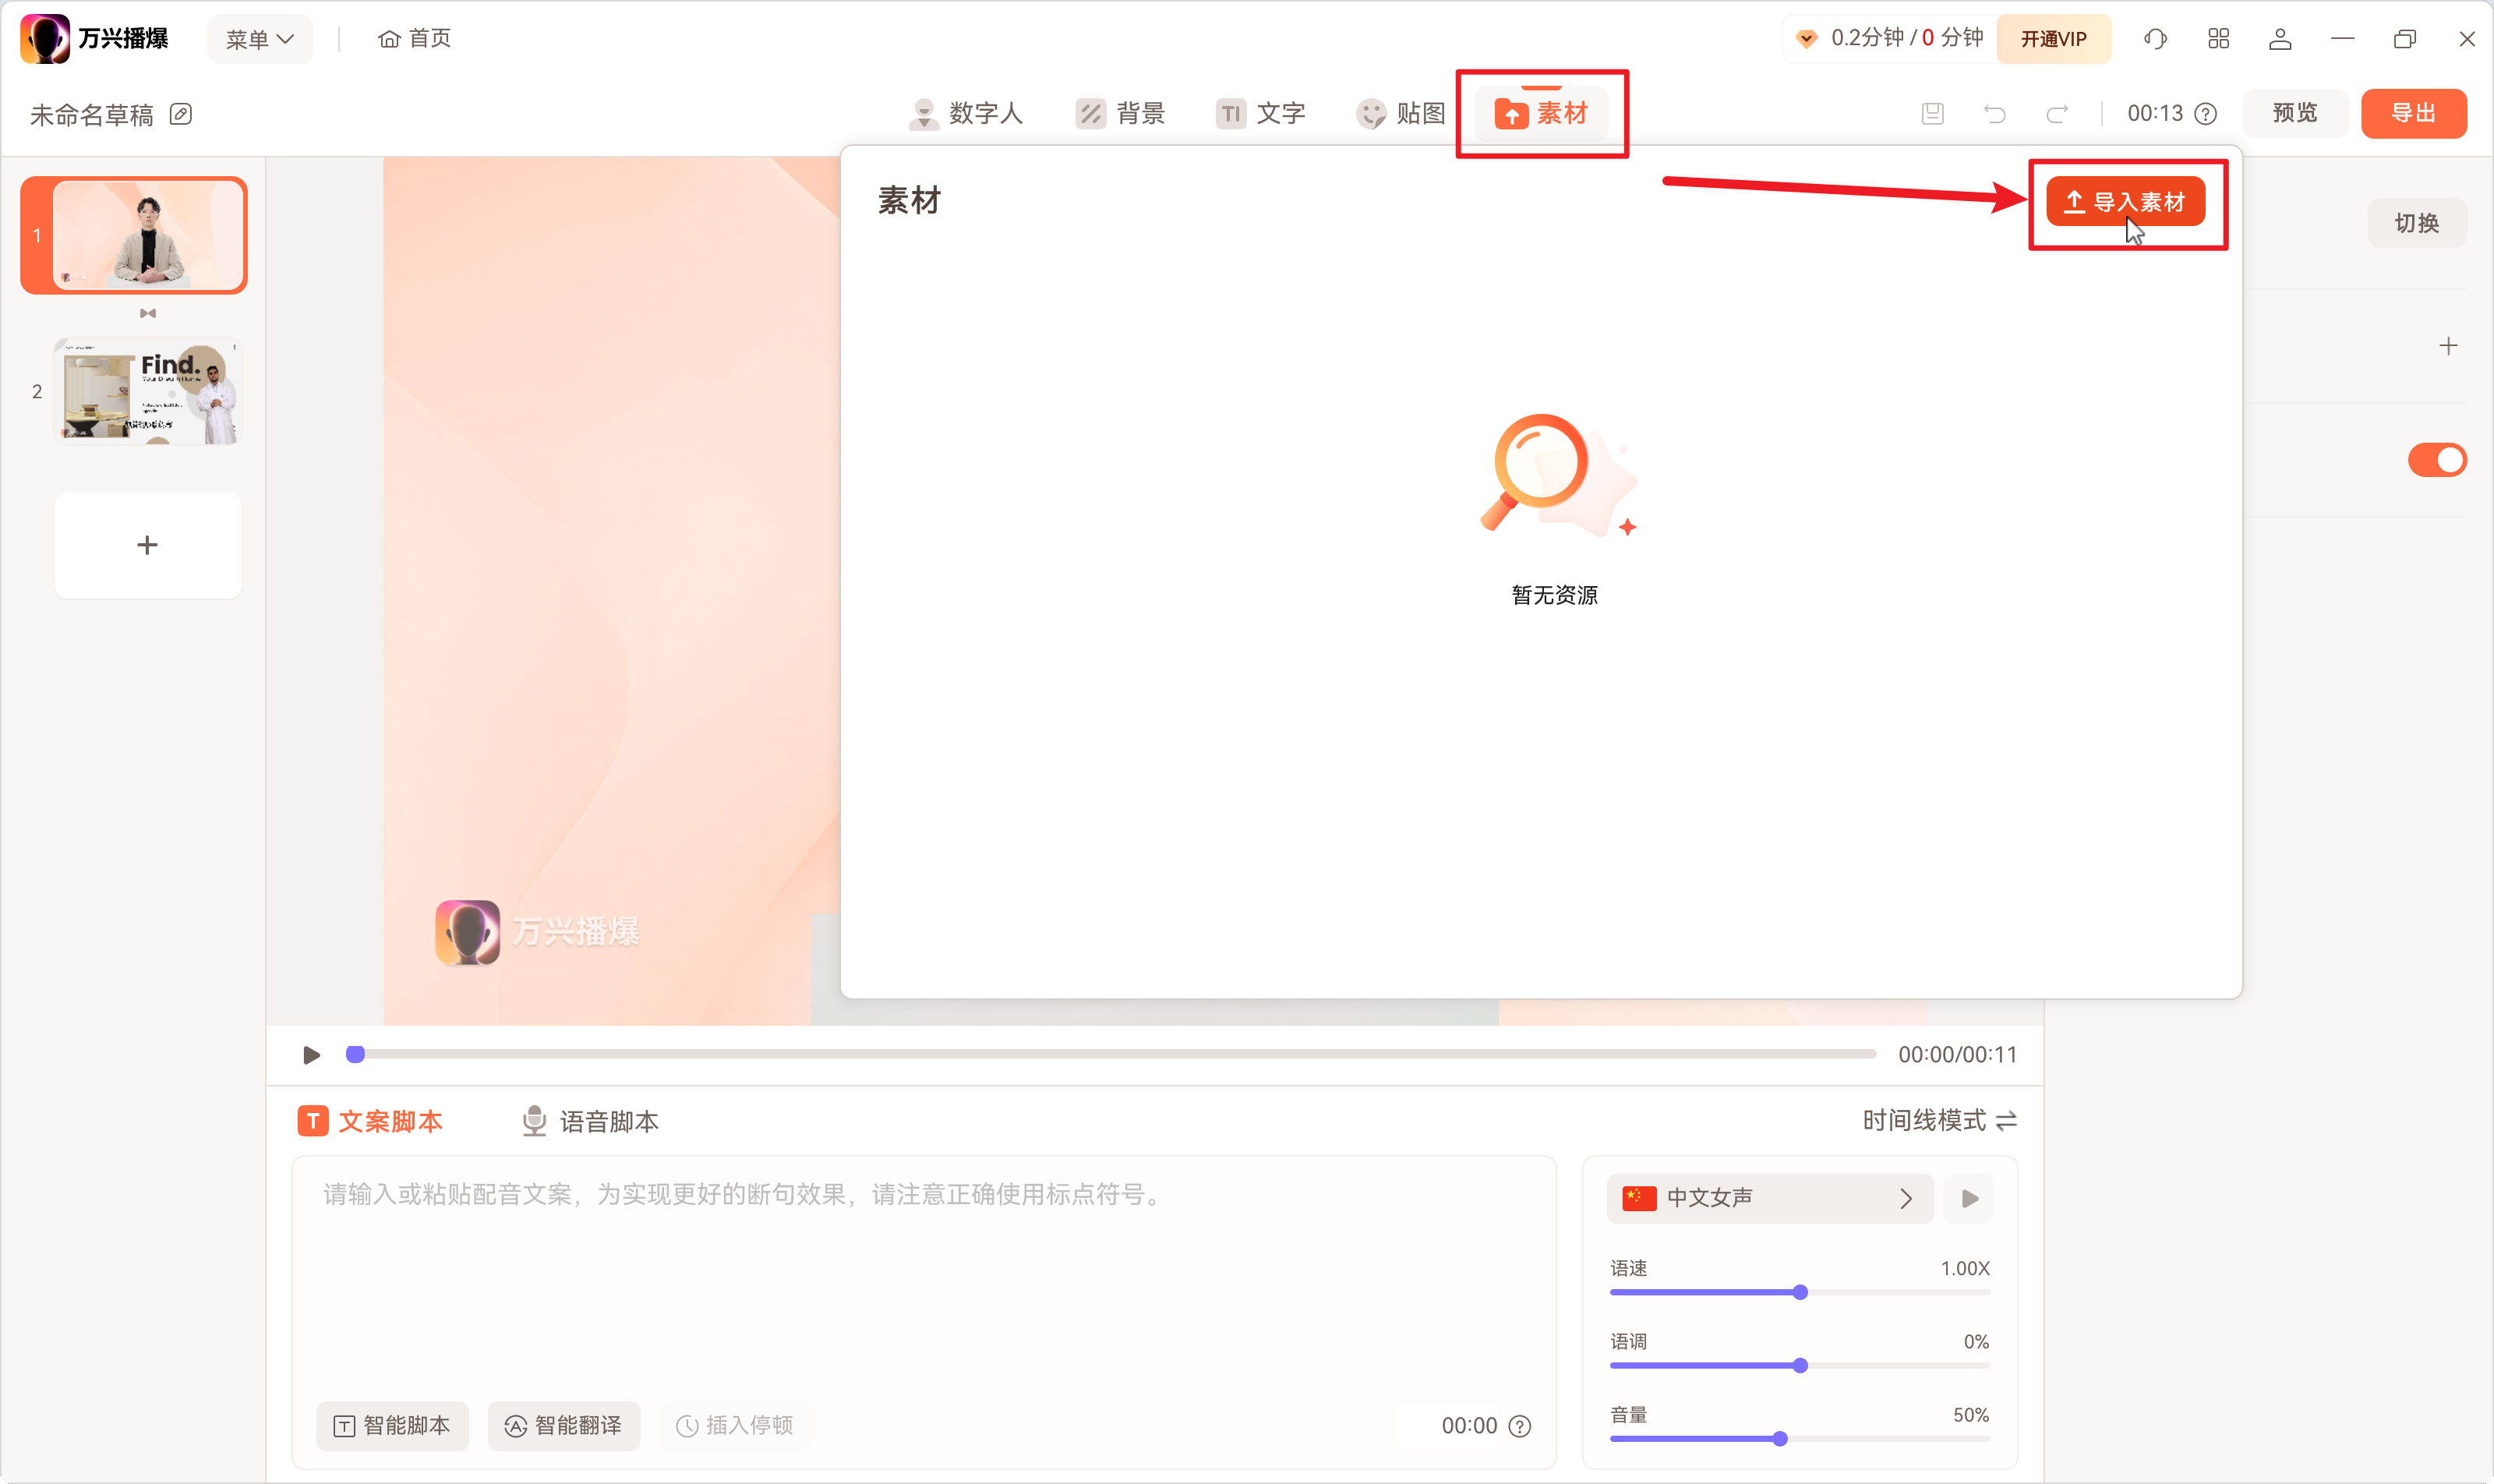
Task: Expand scene options with the 切换 button
Action: click(2418, 222)
